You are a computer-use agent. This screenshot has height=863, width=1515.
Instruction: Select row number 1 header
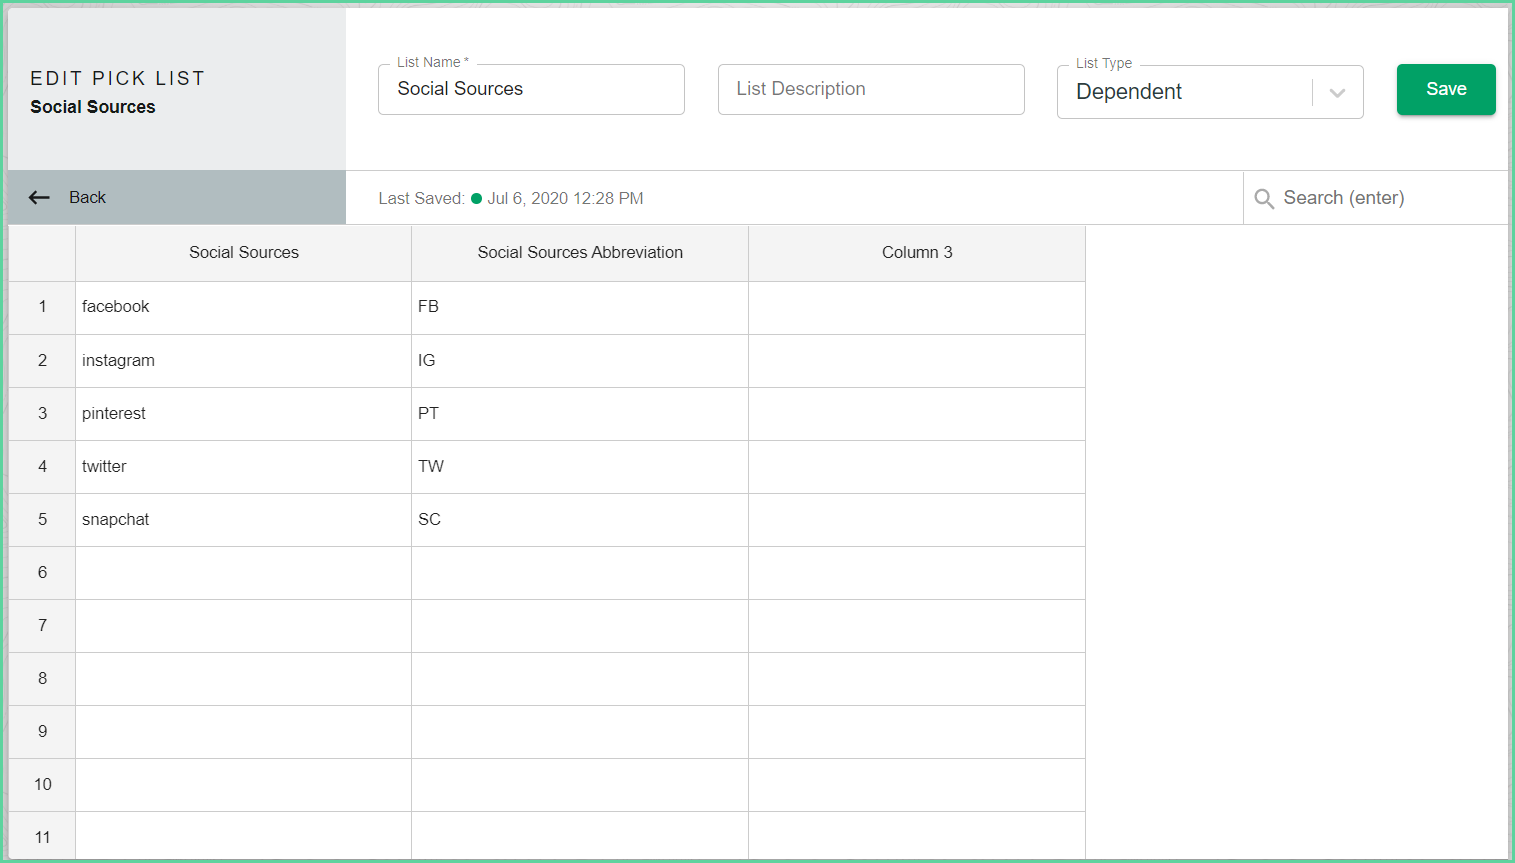point(42,307)
